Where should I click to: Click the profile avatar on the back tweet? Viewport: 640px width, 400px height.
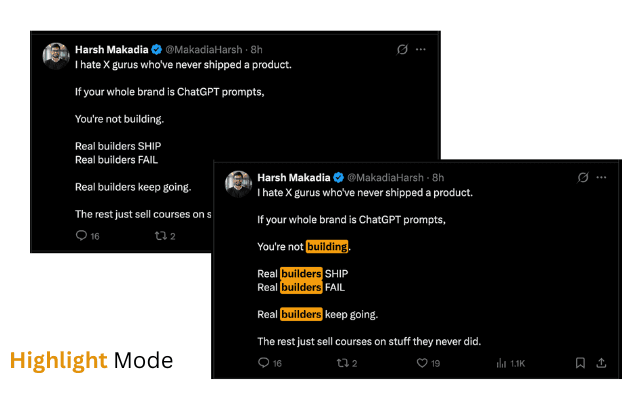(x=56, y=56)
